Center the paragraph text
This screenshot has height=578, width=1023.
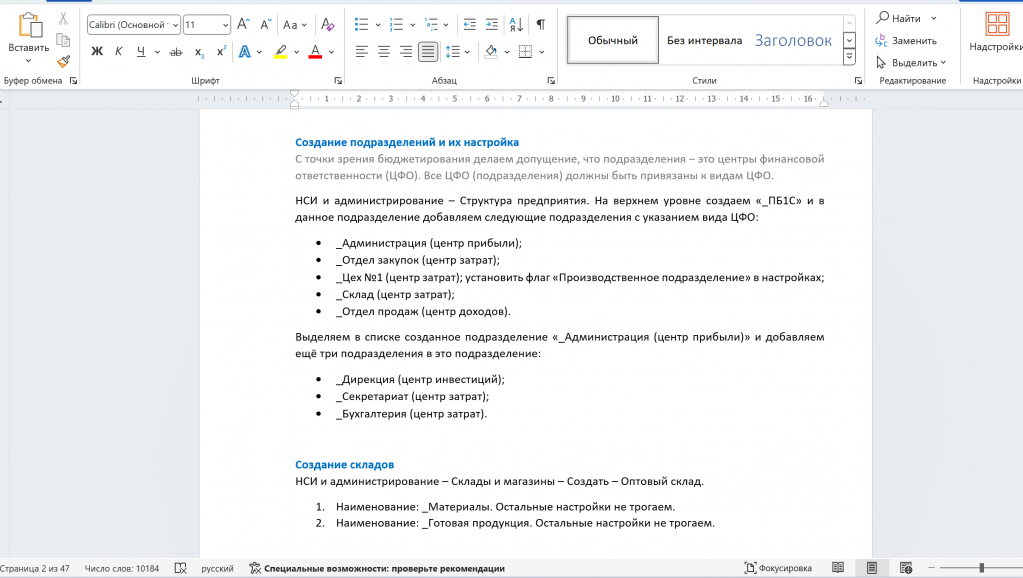click(x=384, y=52)
